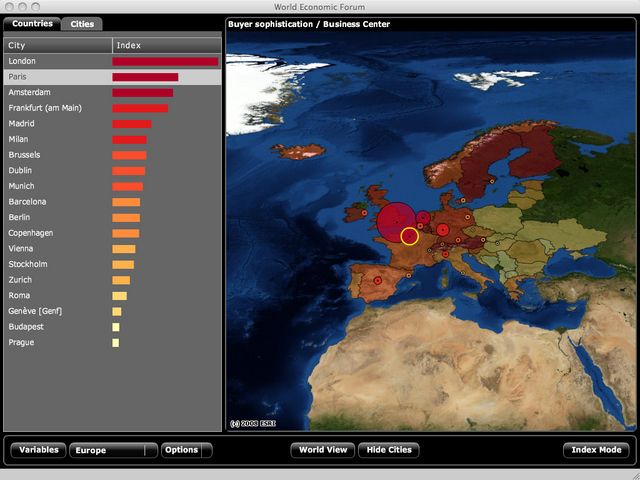This screenshot has width=640, height=480.
Task: Select the Vienna row
Action: tap(113, 249)
